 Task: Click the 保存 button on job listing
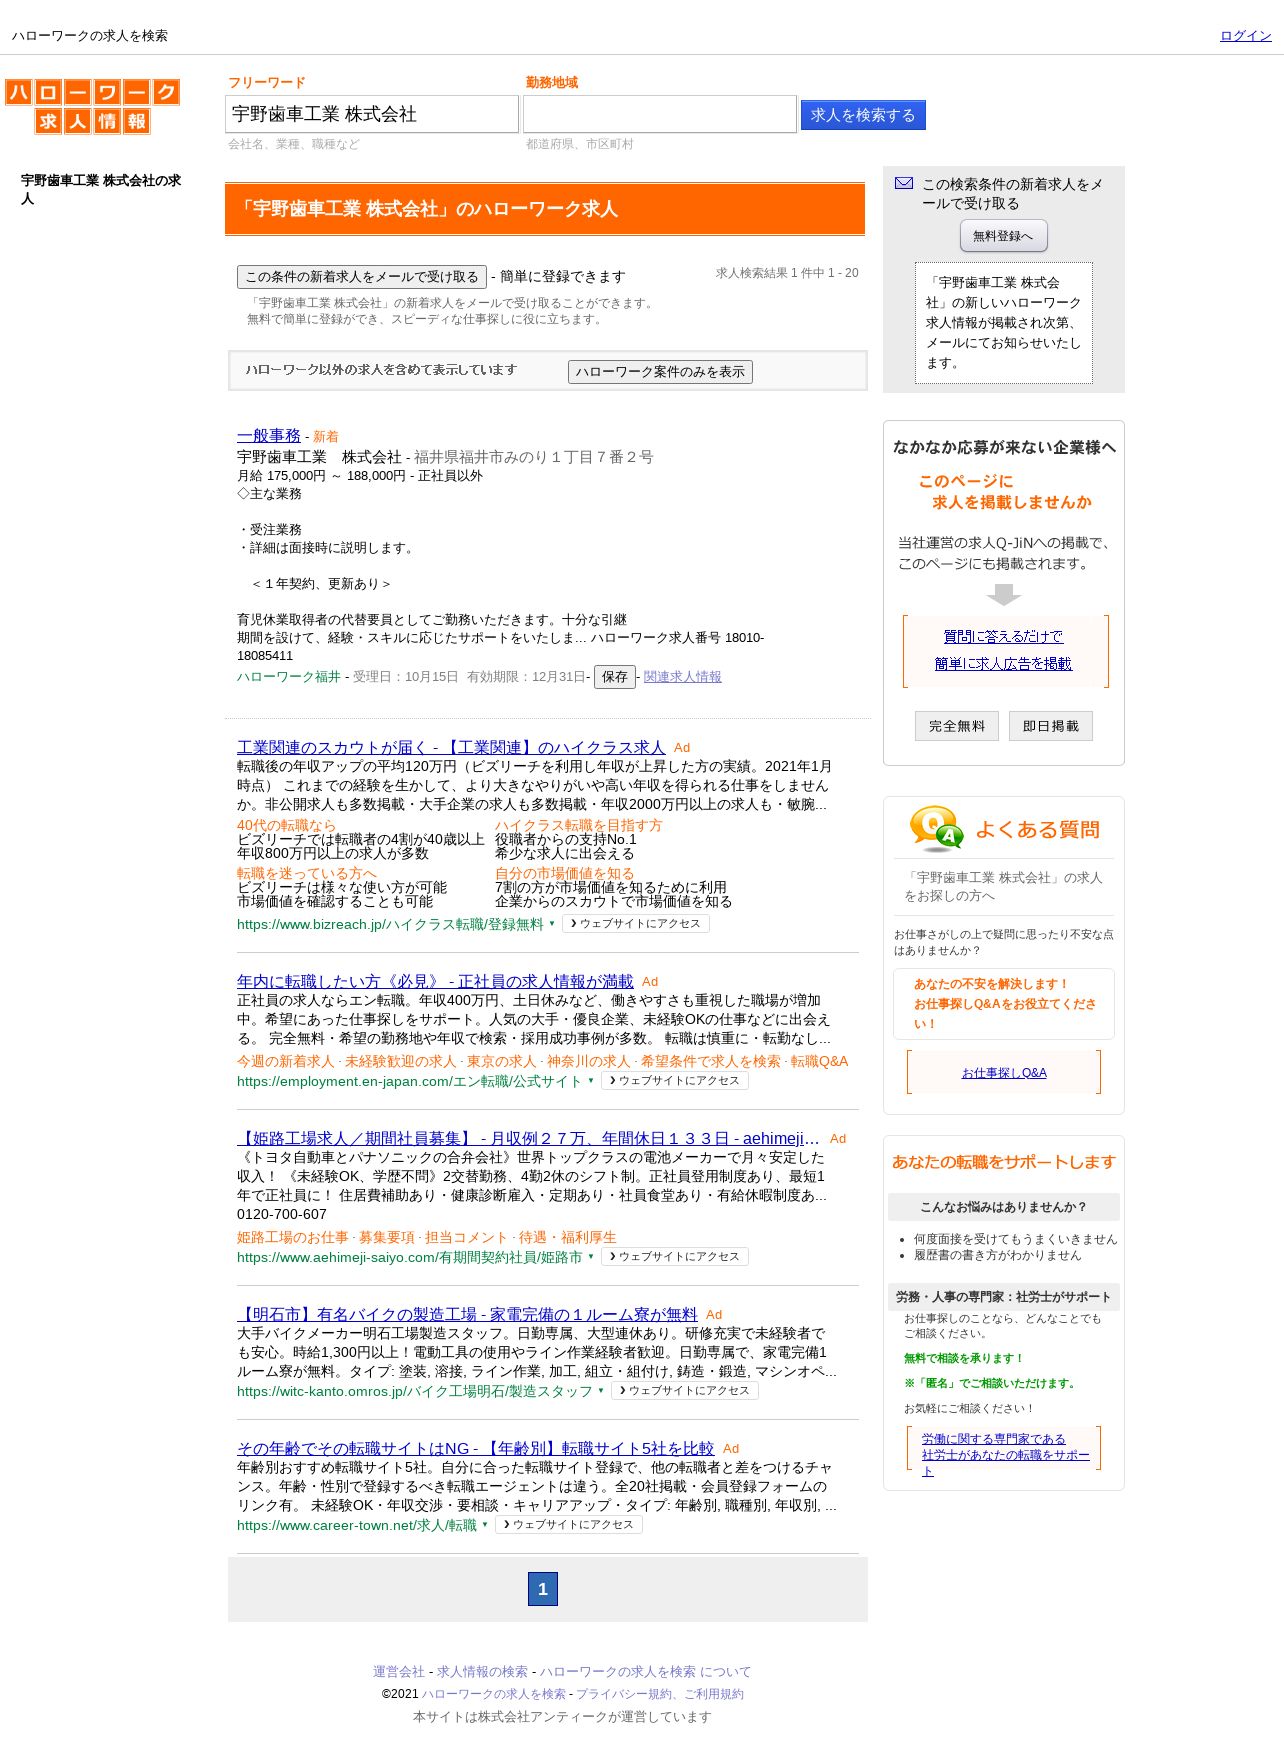(615, 677)
